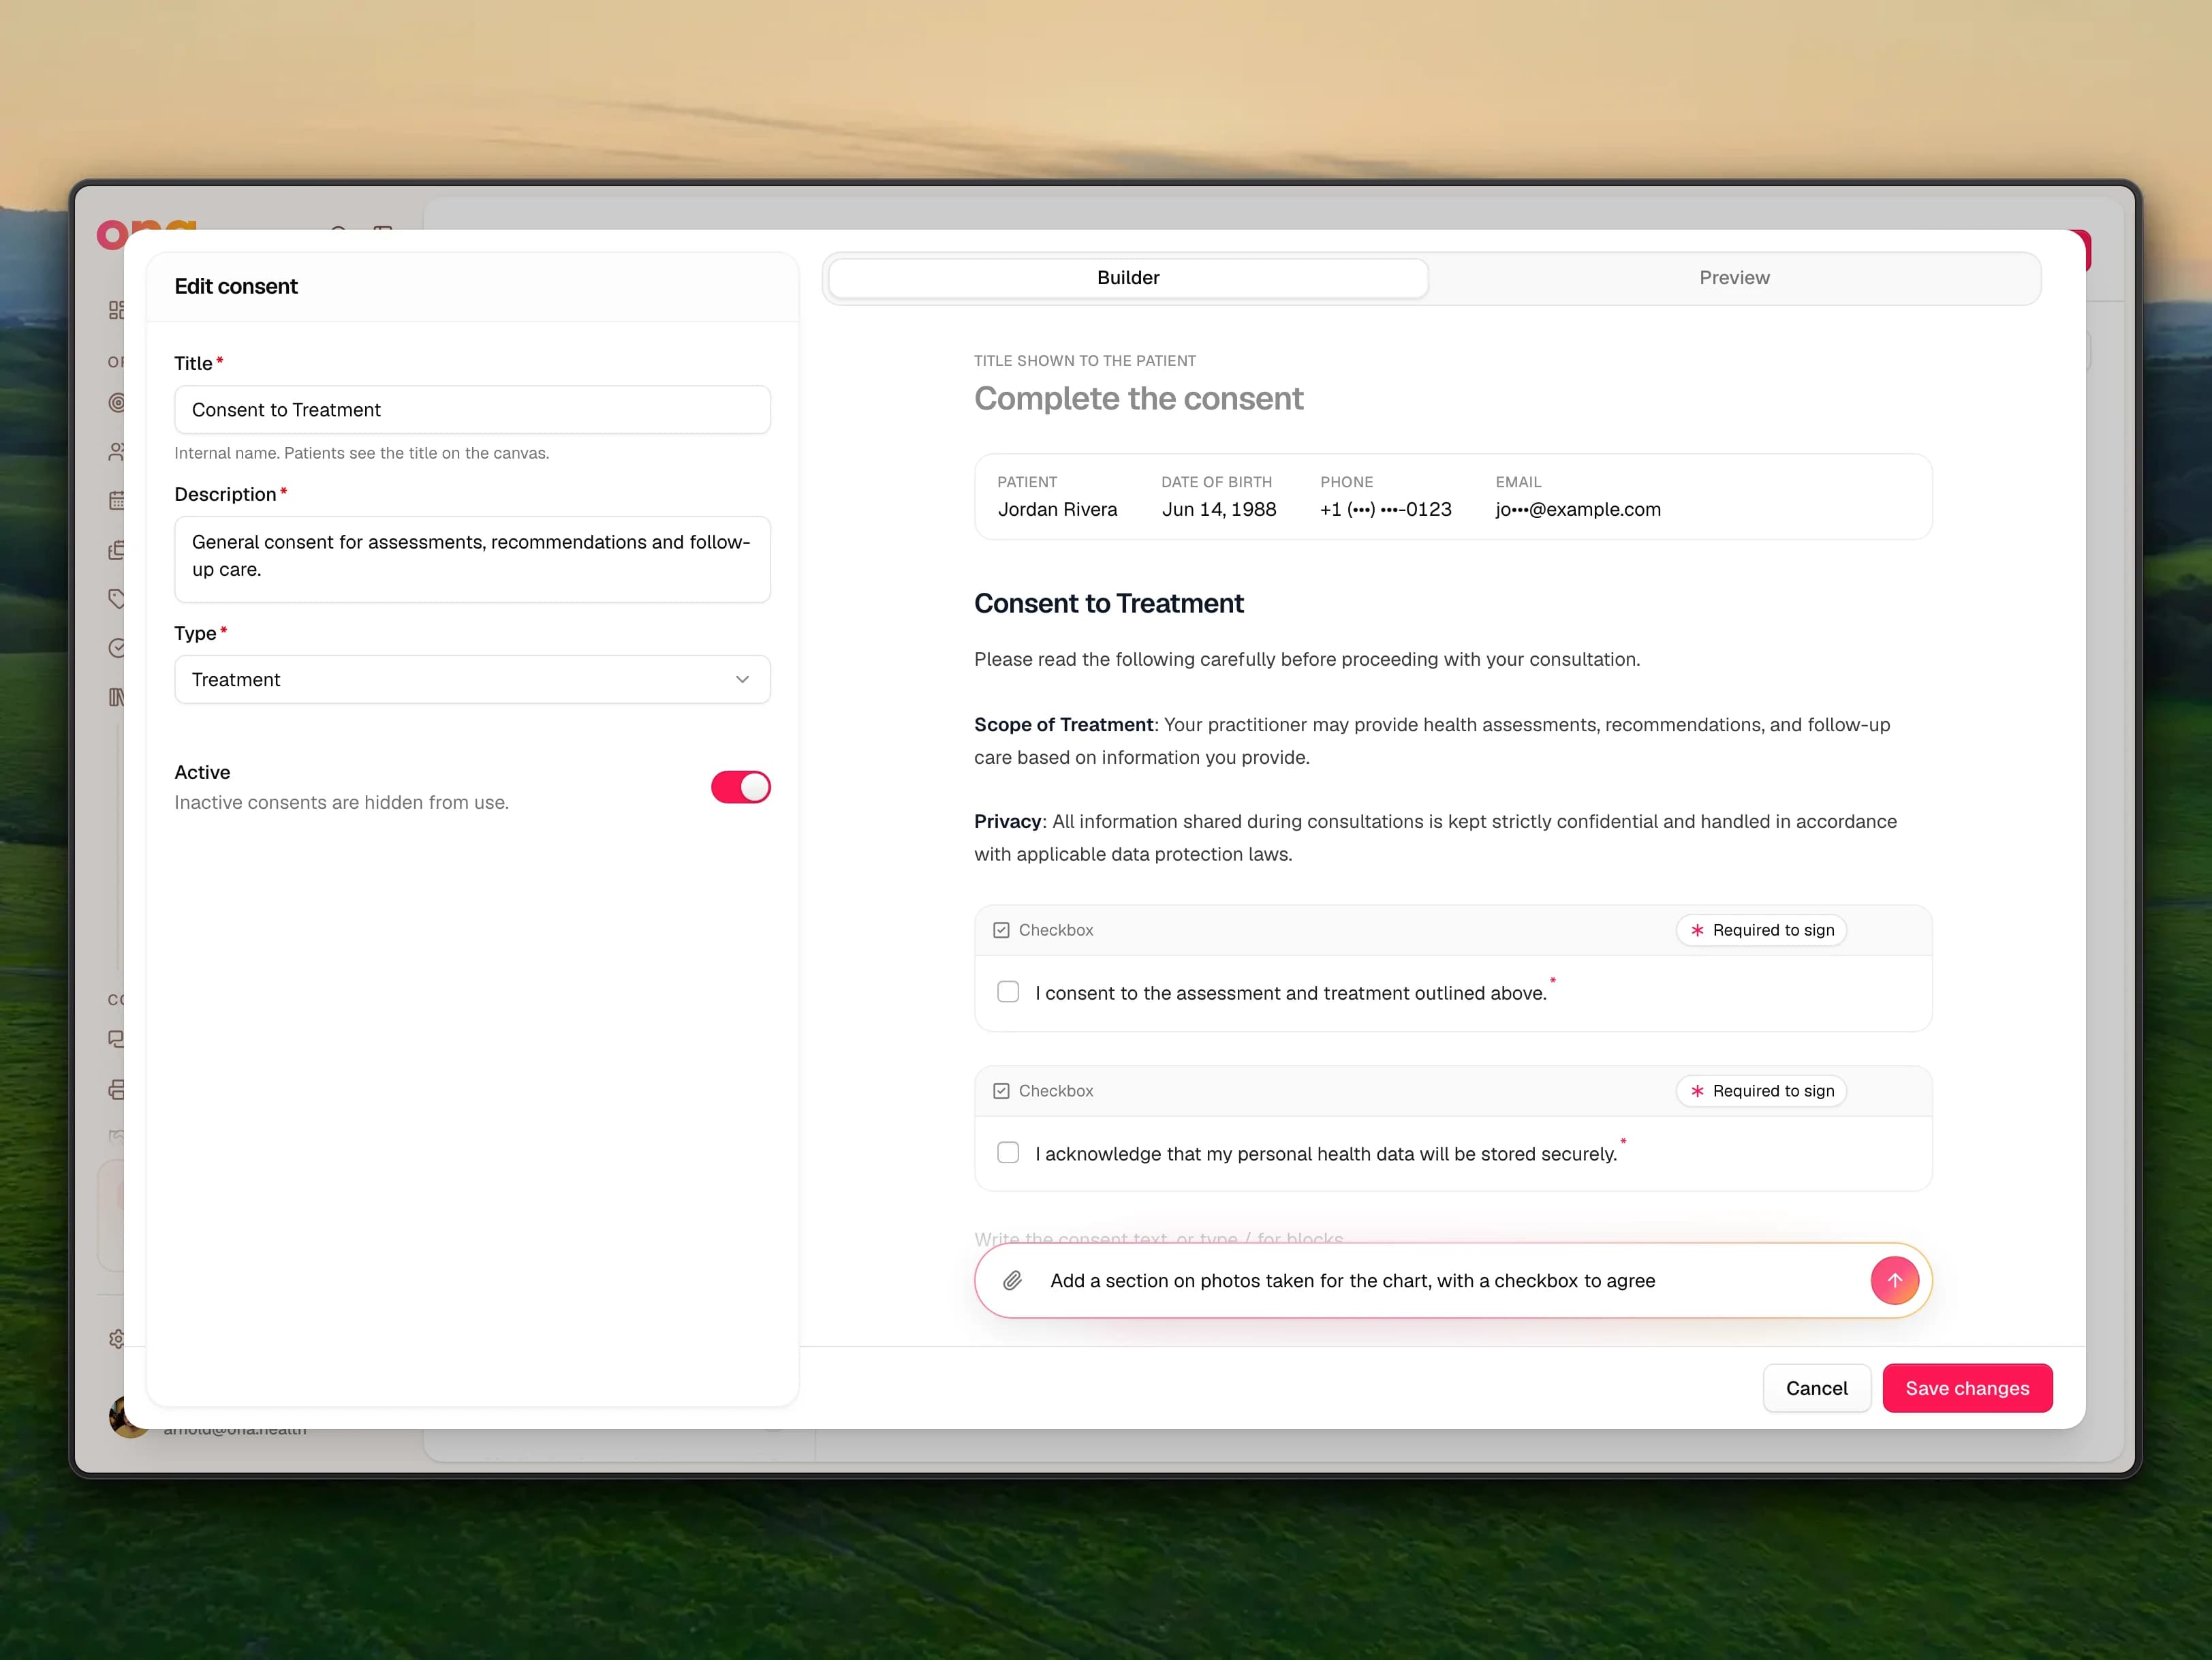Click the Cancel button
This screenshot has width=2212, height=1660.
click(1816, 1388)
